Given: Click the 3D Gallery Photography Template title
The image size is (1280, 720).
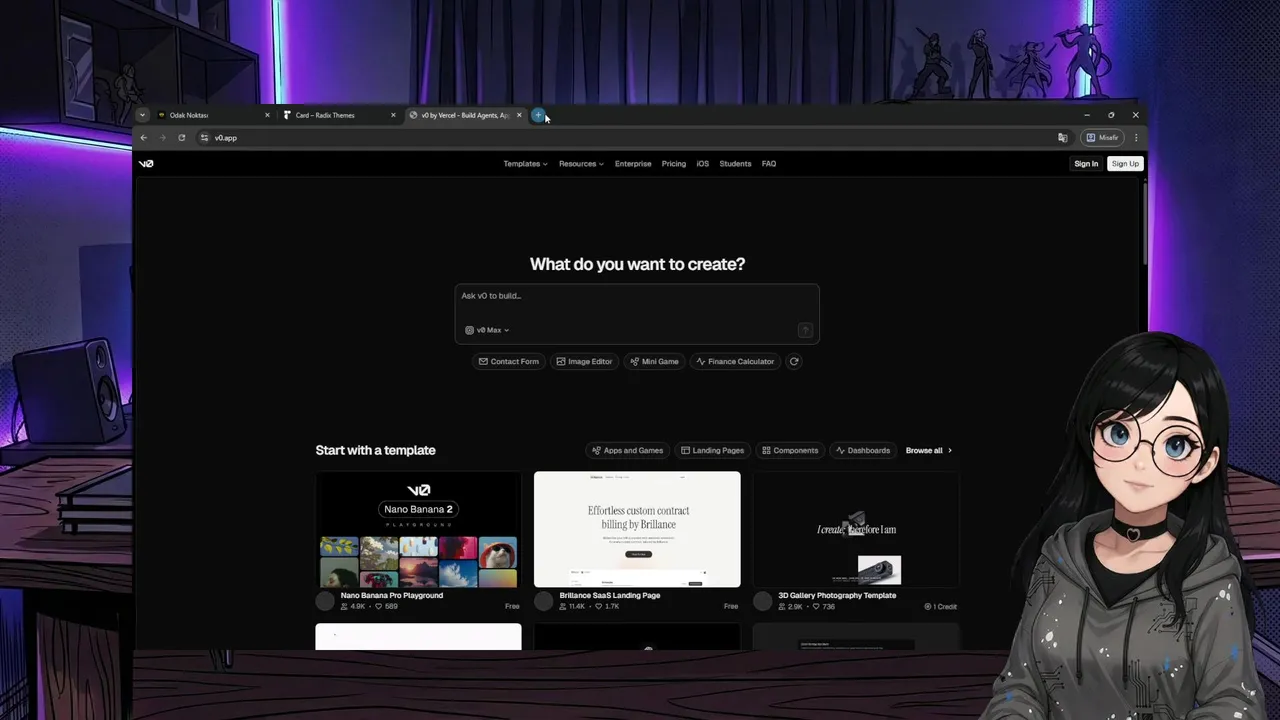Looking at the screenshot, I should pos(837,595).
